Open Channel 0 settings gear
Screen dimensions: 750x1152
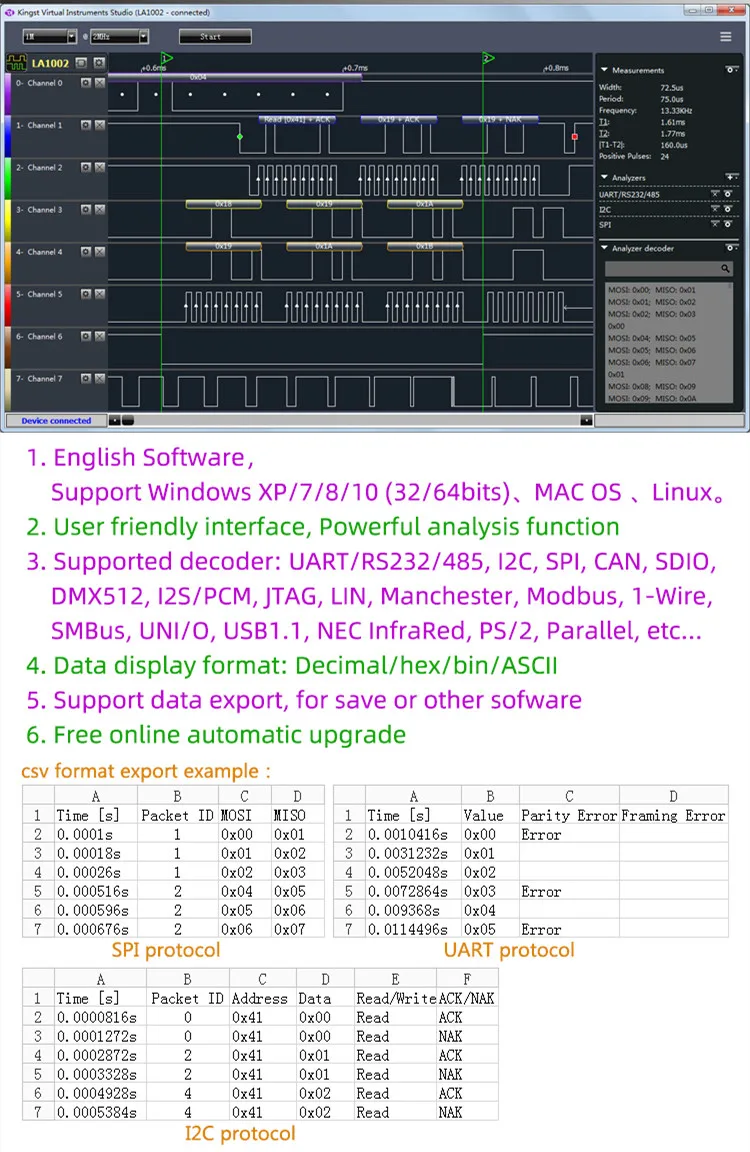[86, 83]
